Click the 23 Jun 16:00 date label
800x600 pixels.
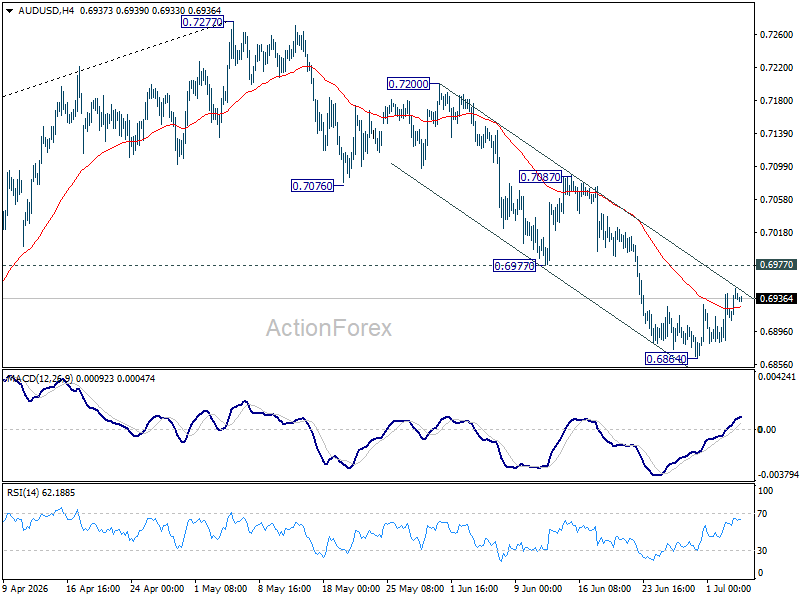click(x=668, y=588)
